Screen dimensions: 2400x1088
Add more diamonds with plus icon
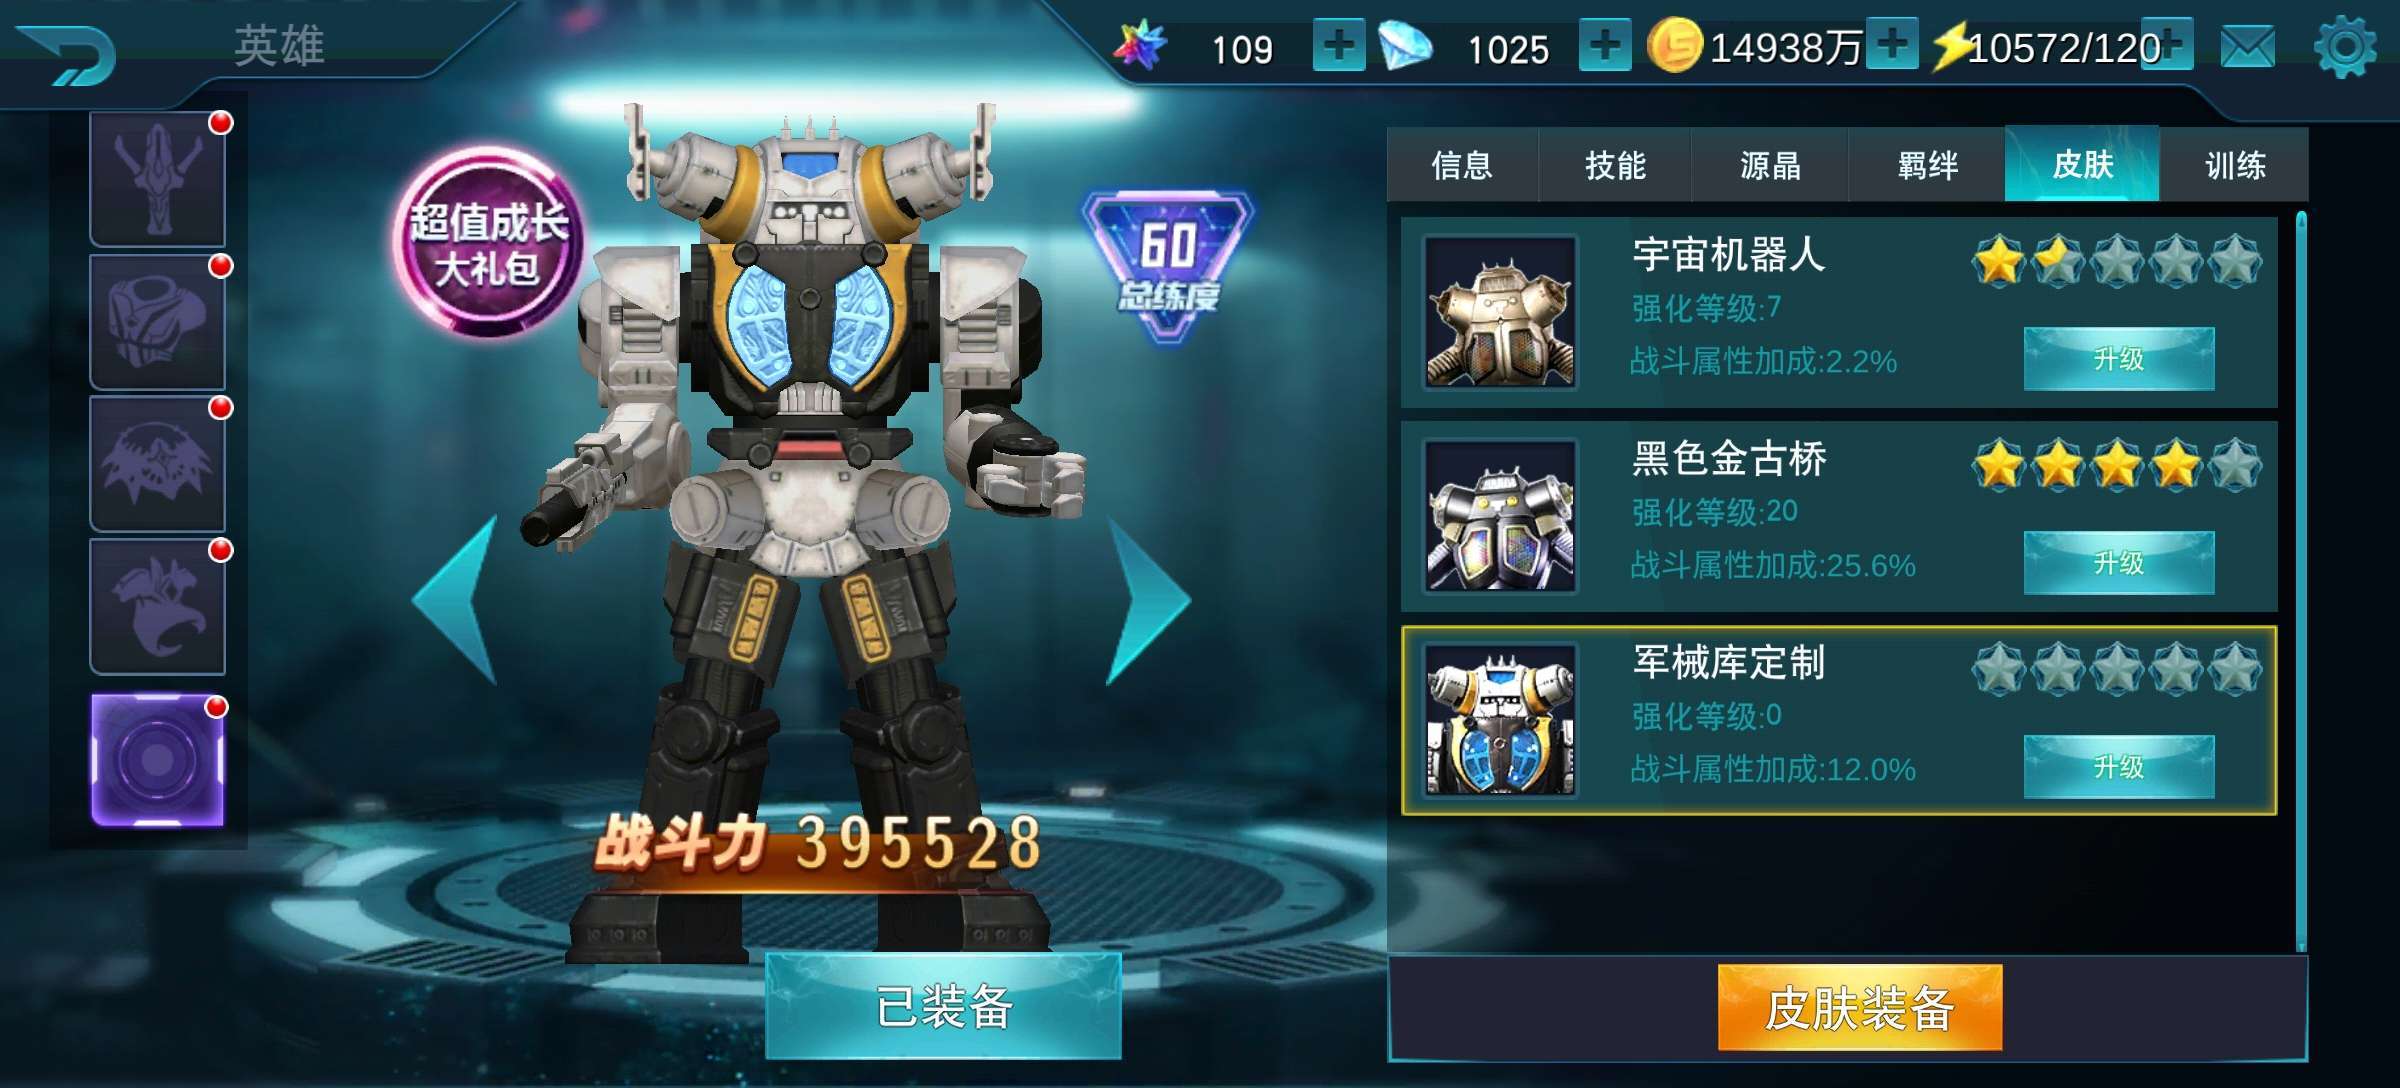1605,46
